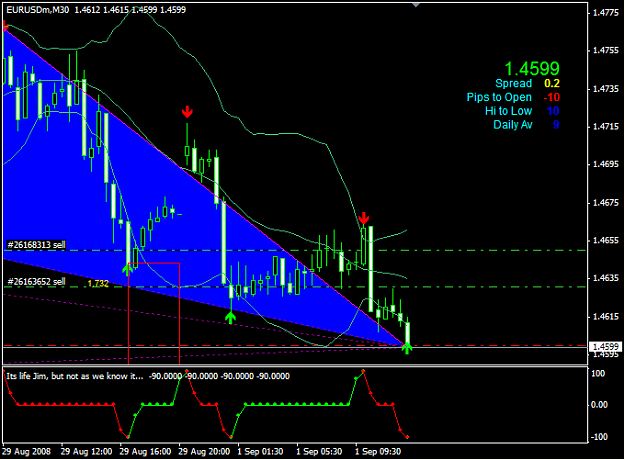Click the current price tag 1.4599 on the price axis
This screenshot has width=625, height=460.
[606, 346]
